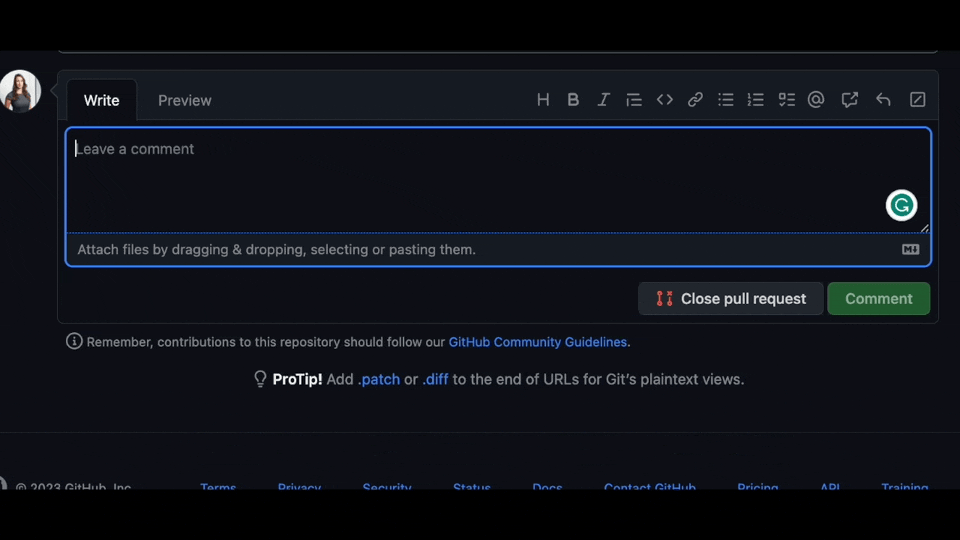Toggle bold text formatting

pos(573,100)
